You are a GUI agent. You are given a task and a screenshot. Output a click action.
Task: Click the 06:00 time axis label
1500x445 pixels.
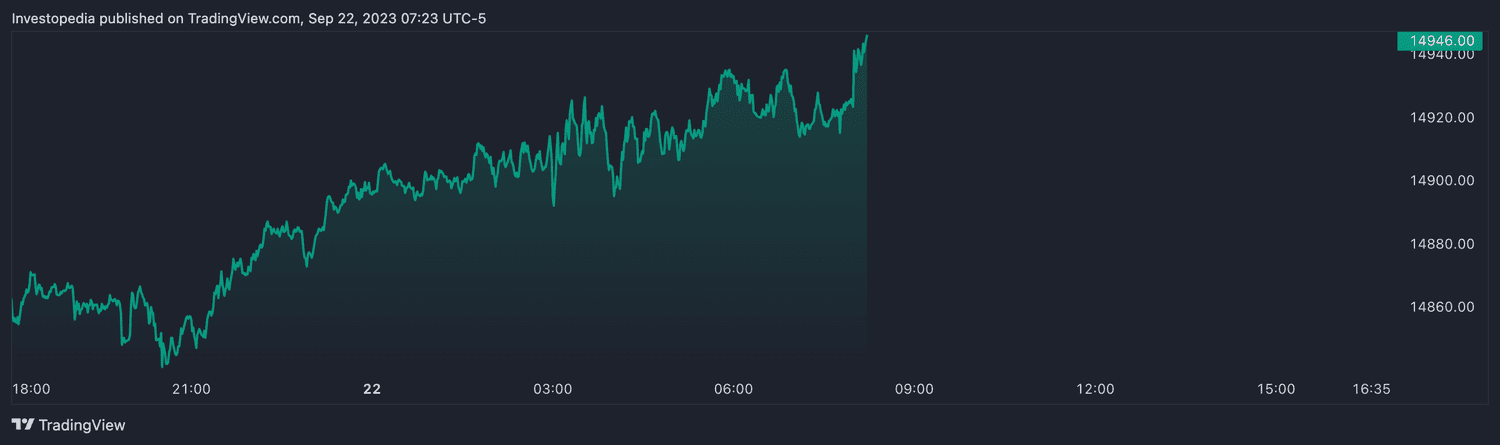pos(733,389)
